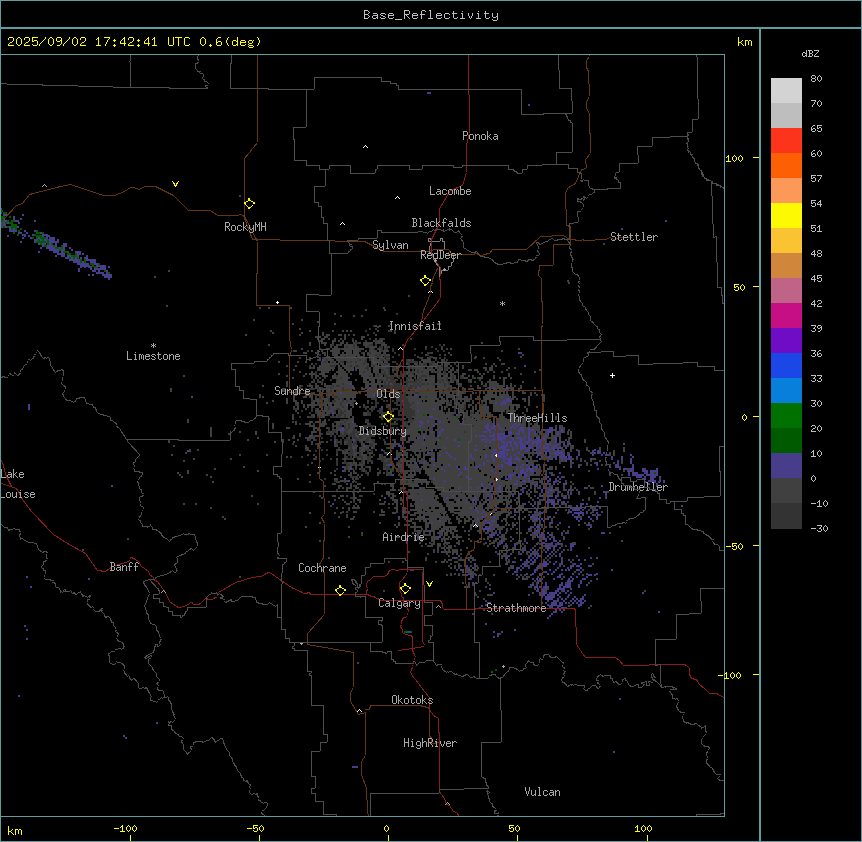
Task: Click the white caret marker near Ponoka
Action: click(366, 147)
